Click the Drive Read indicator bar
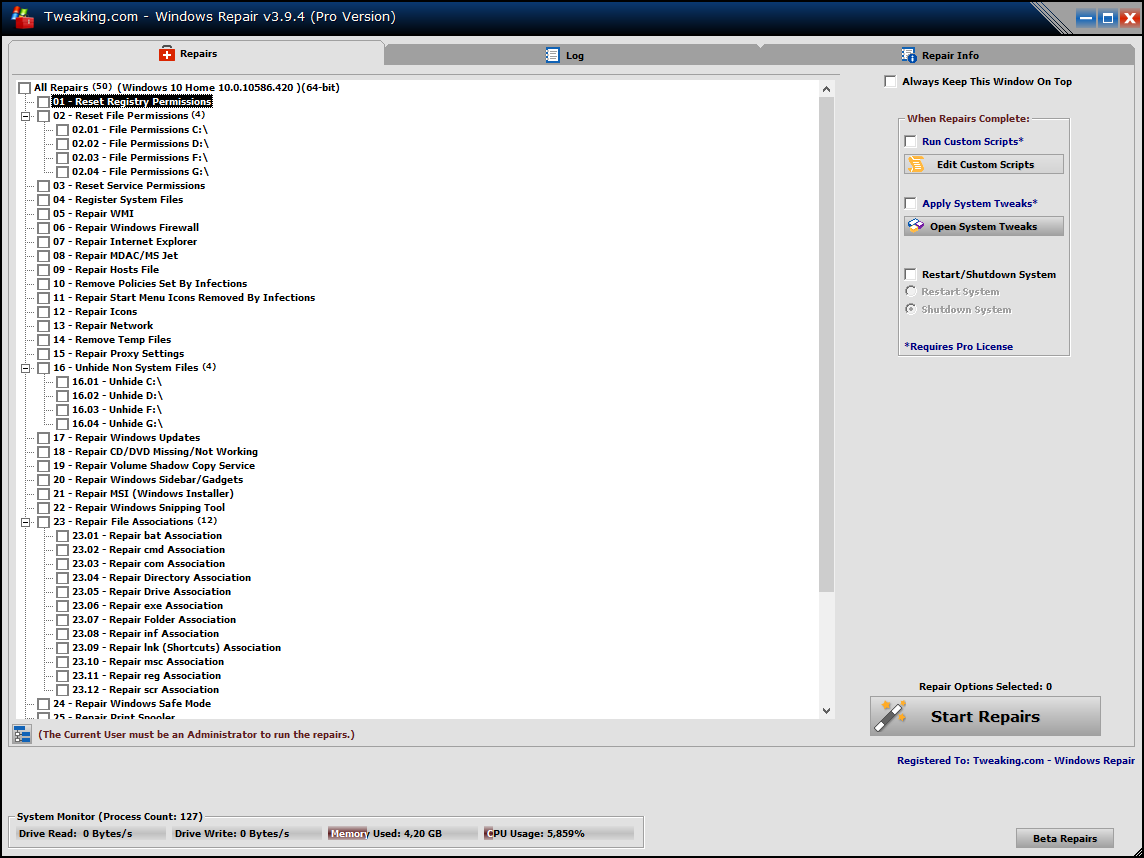Viewport: 1144px width, 858px height. (91, 833)
